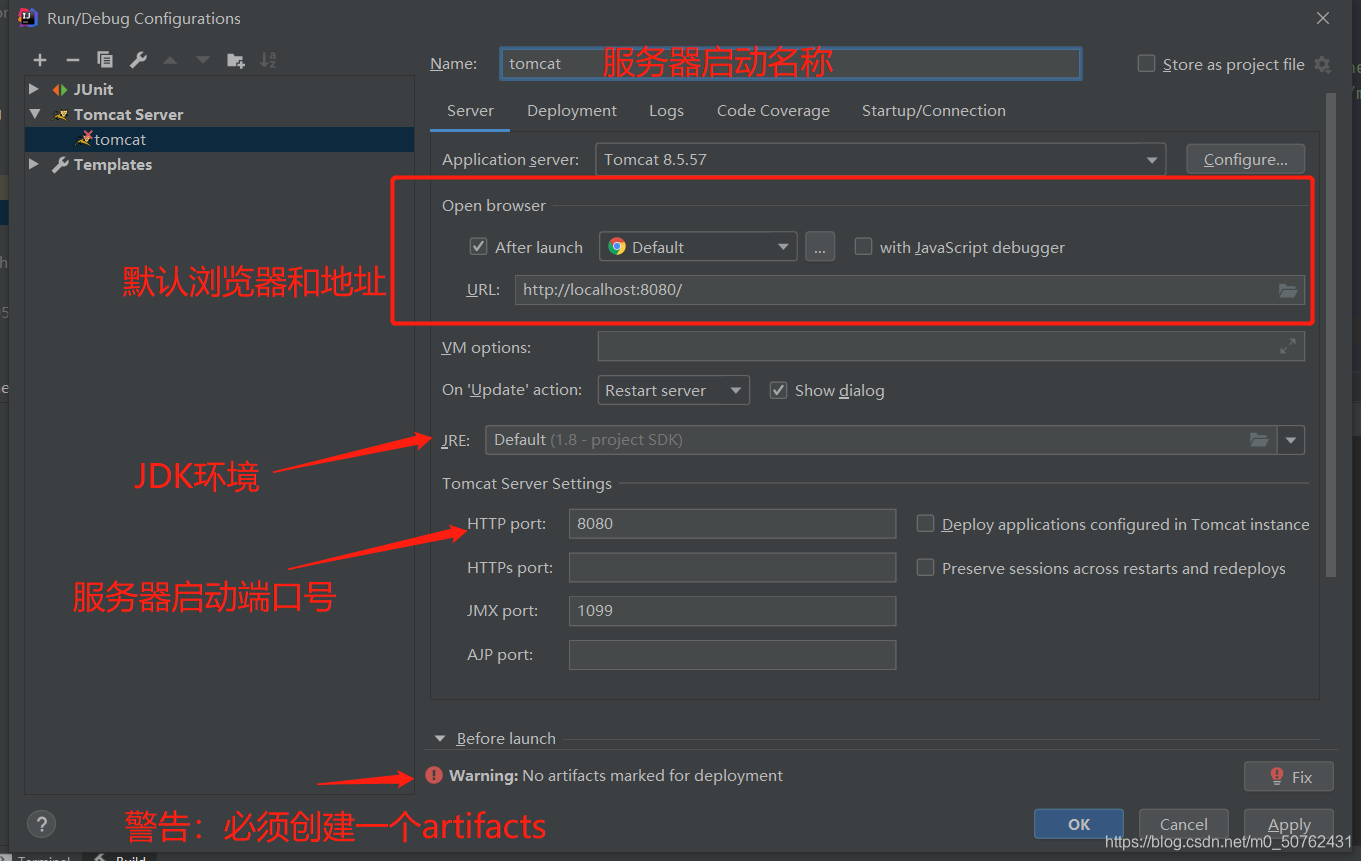Viewport: 1361px width, 861px height.
Task: Switch to Startup/Connection tab
Action: tap(934, 111)
